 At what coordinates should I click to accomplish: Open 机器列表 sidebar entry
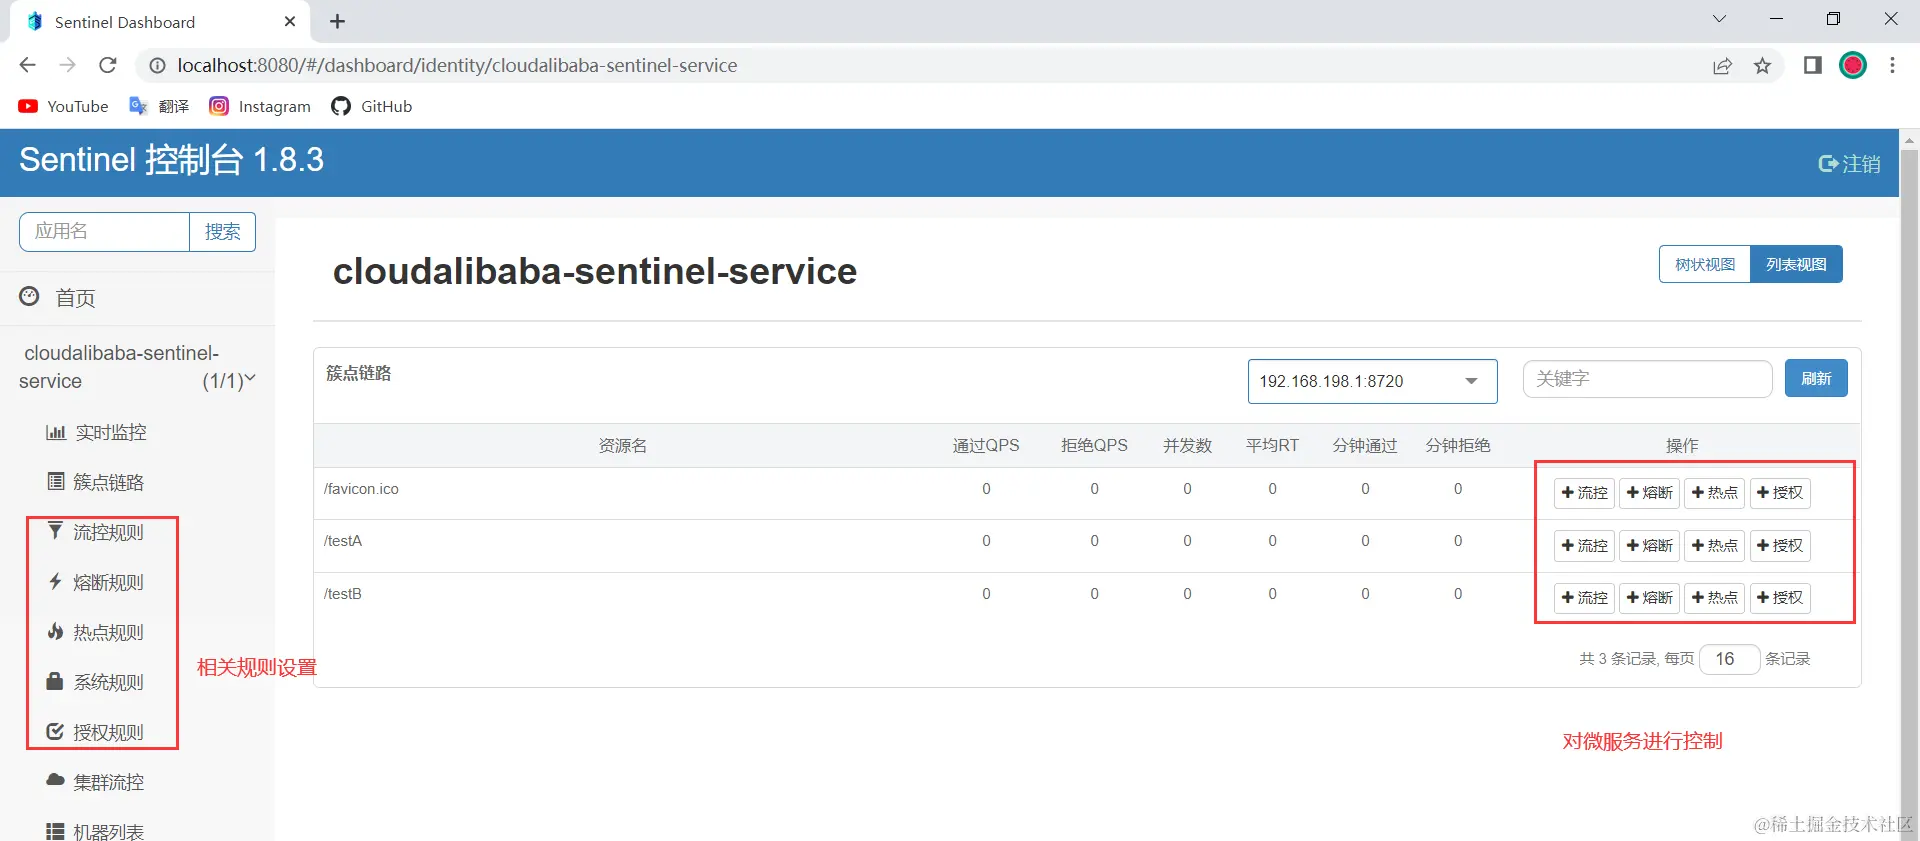click(x=96, y=831)
